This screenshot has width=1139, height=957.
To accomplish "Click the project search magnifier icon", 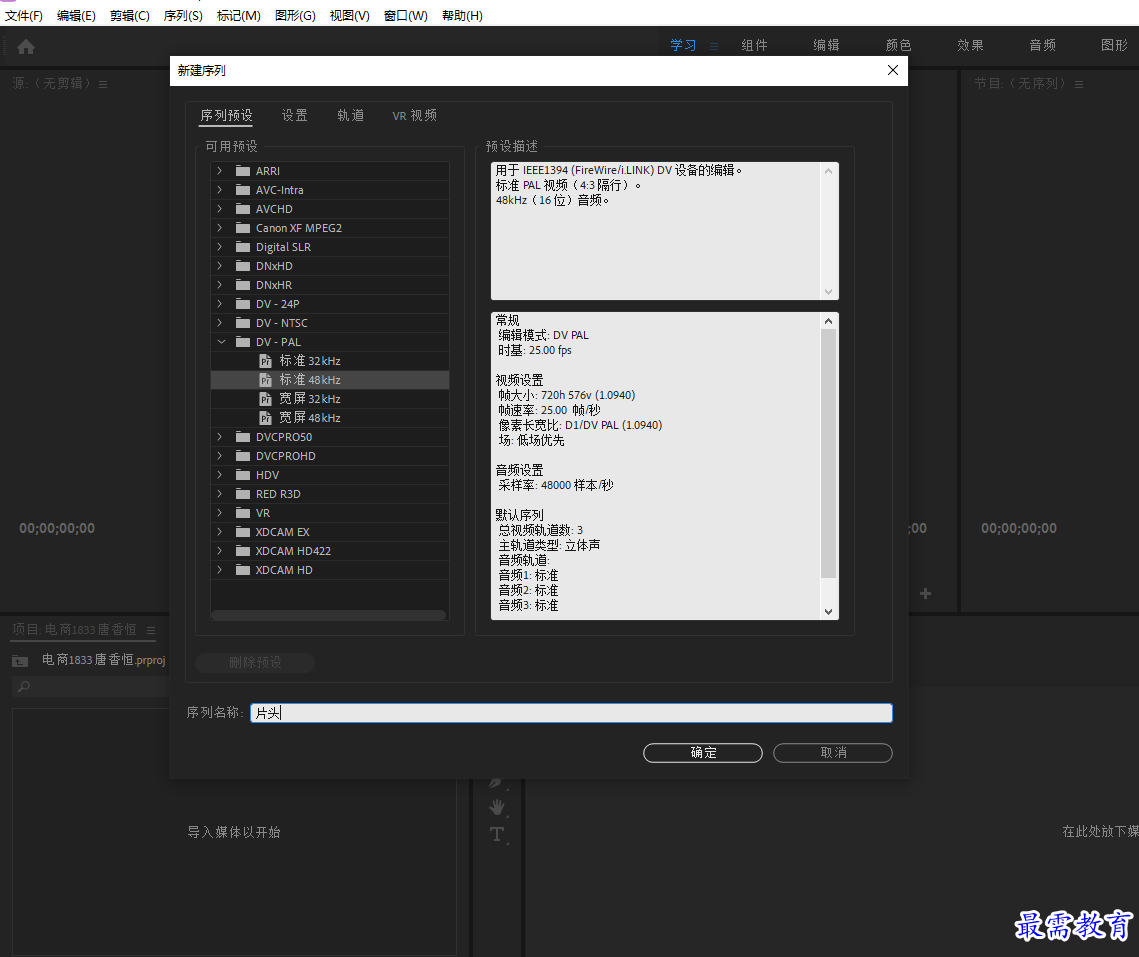I will click(x=24, y=686).
